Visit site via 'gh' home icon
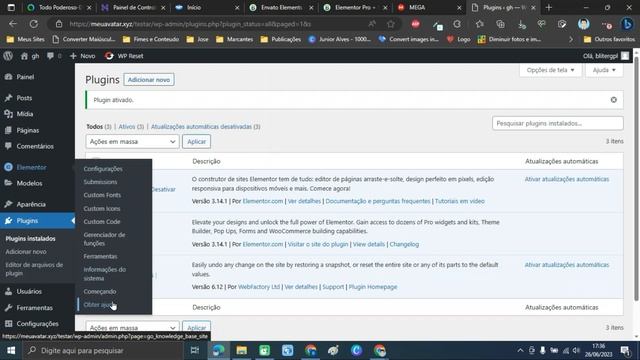The image size is (640, 360). [30, 56]
